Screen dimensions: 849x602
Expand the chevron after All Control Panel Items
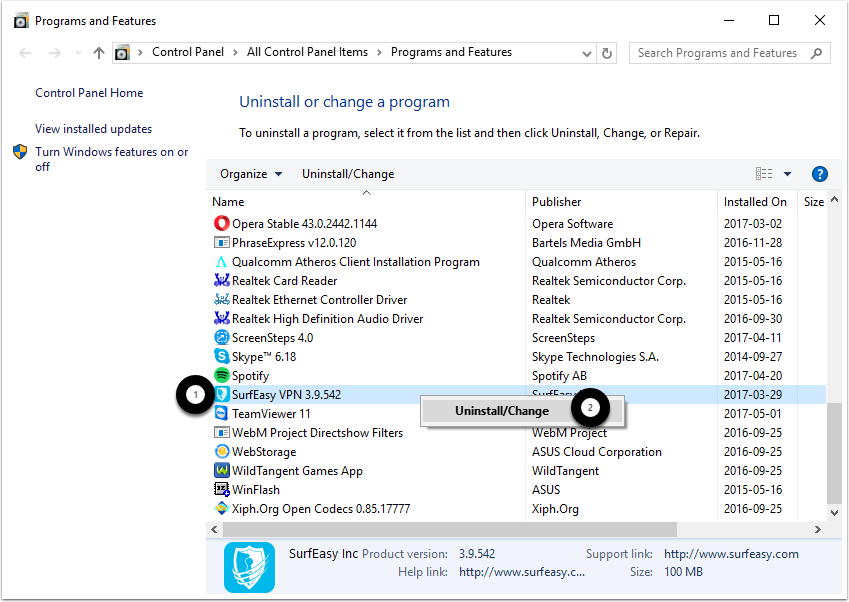pyautogui.click(x=380, y=53)
